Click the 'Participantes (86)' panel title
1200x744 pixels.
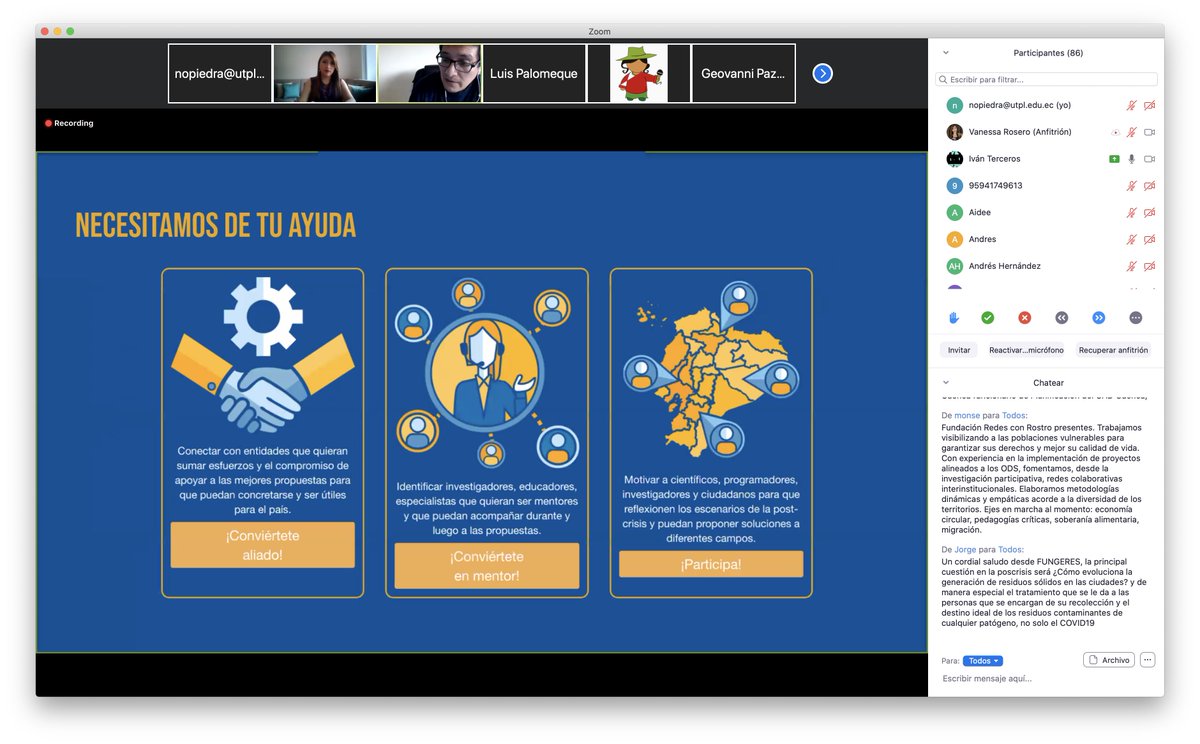pos(1047,53)
